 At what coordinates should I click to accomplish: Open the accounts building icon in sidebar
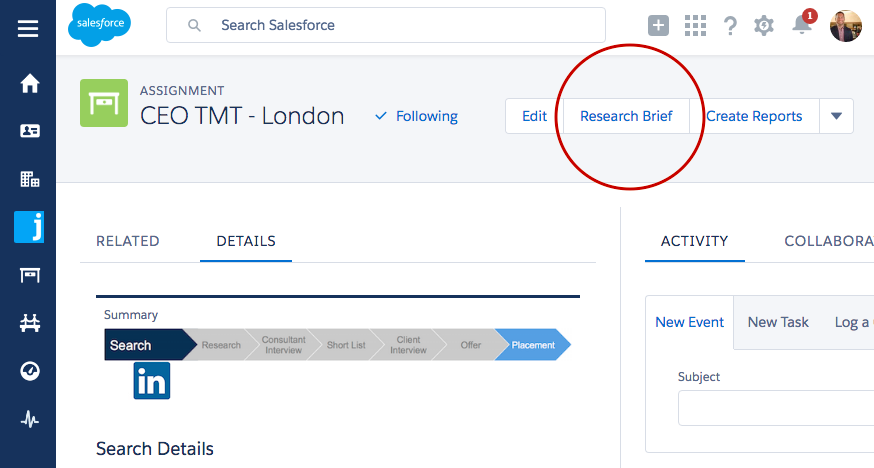pos(30,179)
